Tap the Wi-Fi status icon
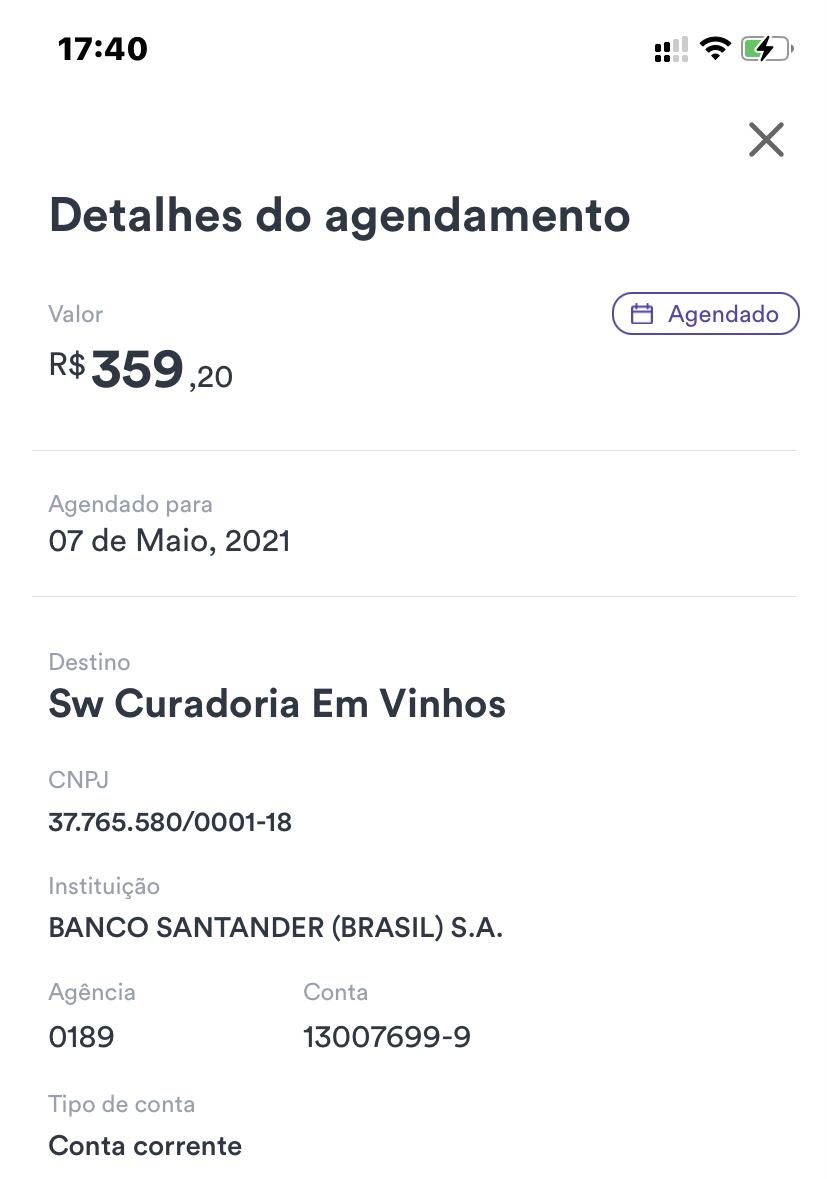The height and width of the screenshot is (1179, 827). click(715, 48)
